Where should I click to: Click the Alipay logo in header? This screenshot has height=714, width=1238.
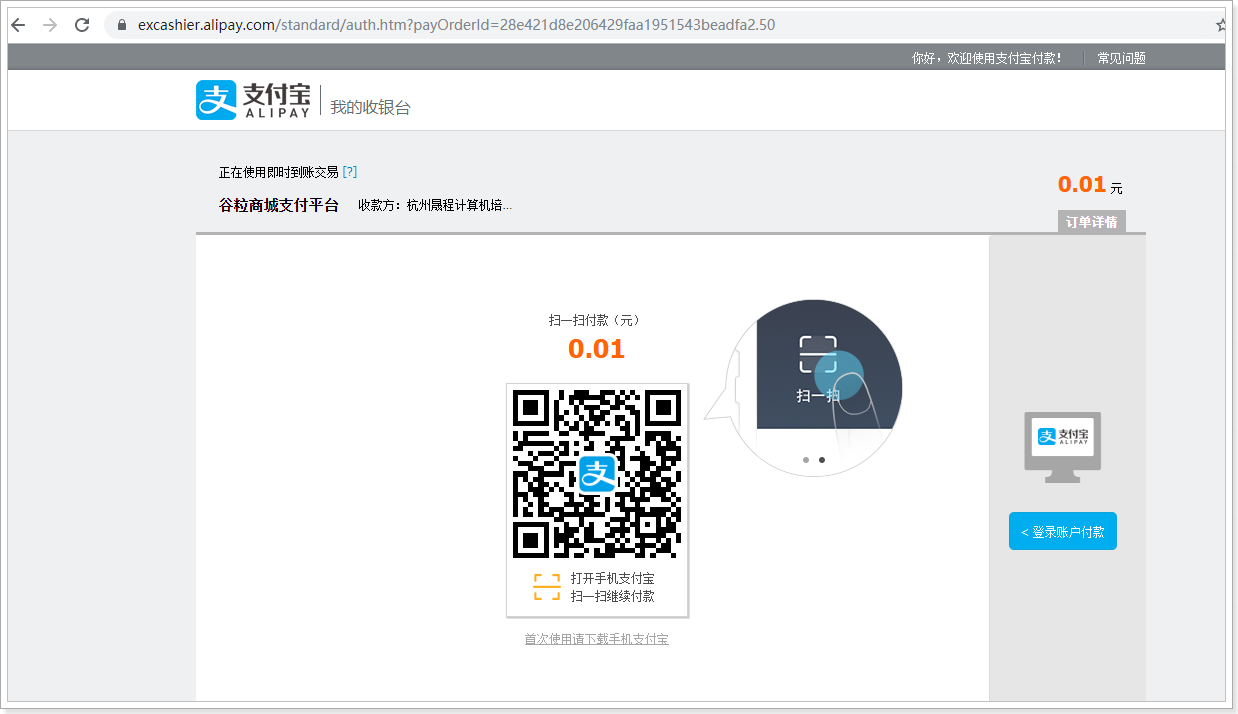[x=254, y=100]
